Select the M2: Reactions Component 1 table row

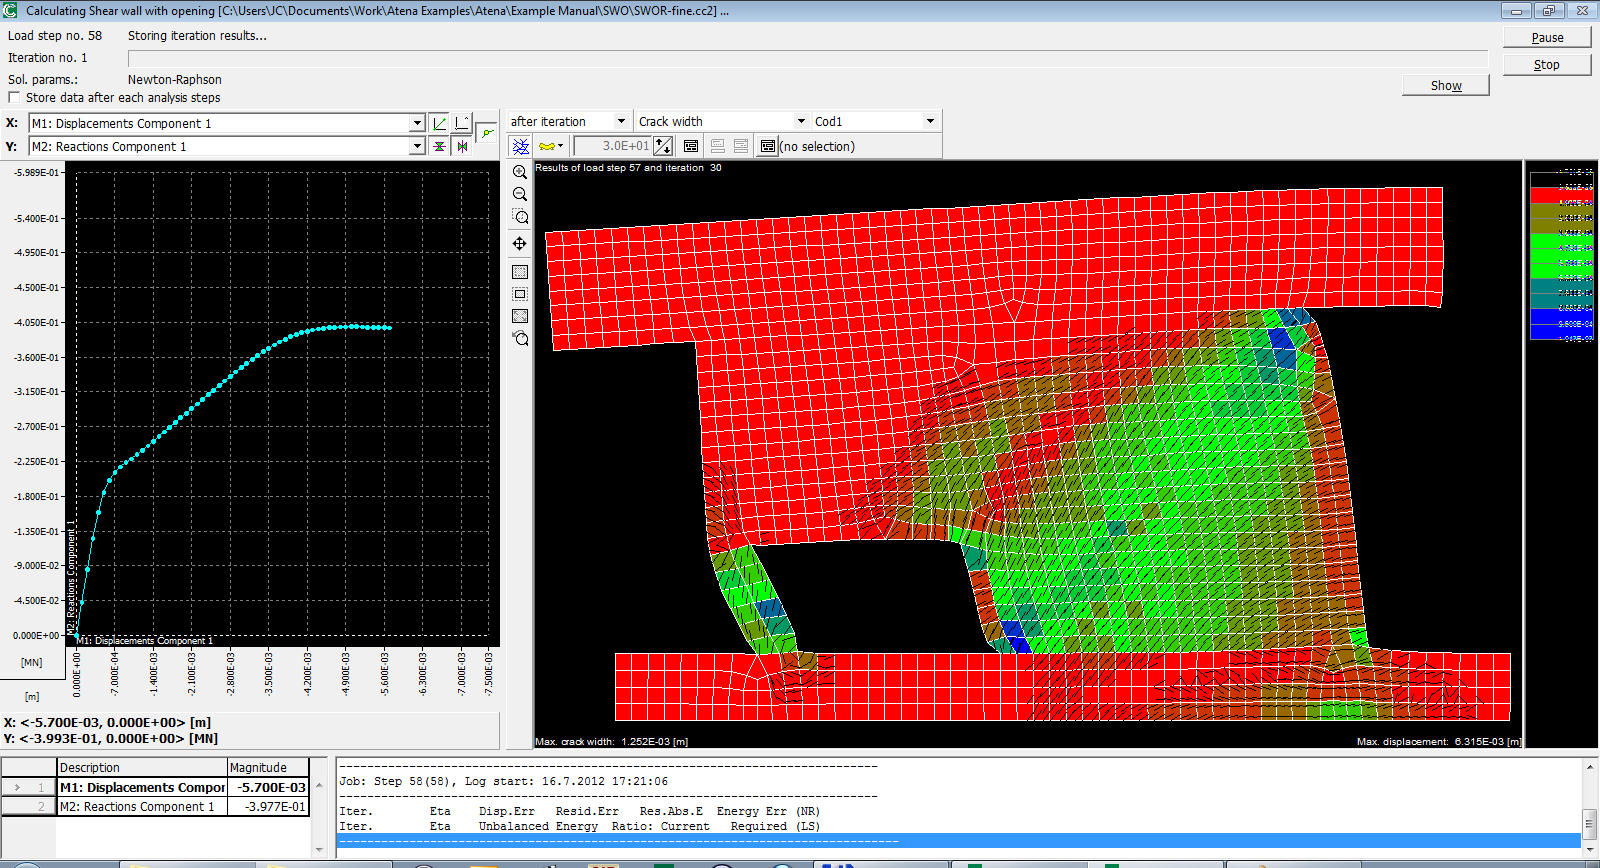tap(156, 806)
